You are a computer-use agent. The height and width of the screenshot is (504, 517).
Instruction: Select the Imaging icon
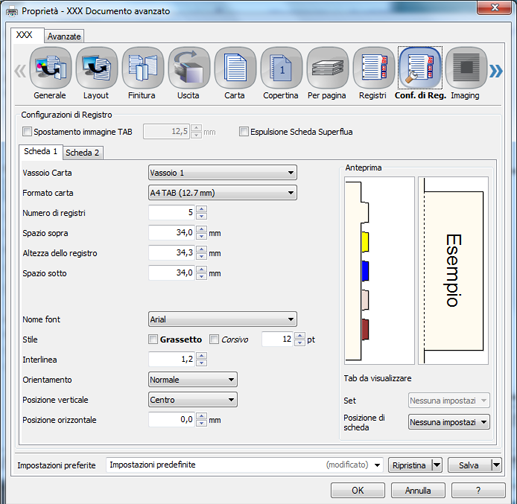(466, 68)
